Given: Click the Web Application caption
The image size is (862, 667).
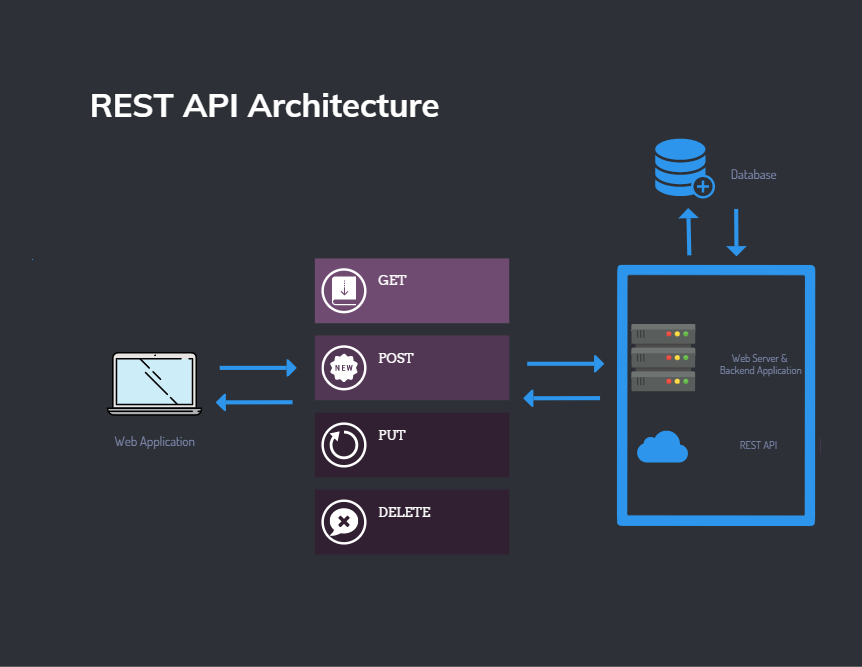Looking at the screenshot, I should coord(154,442).
